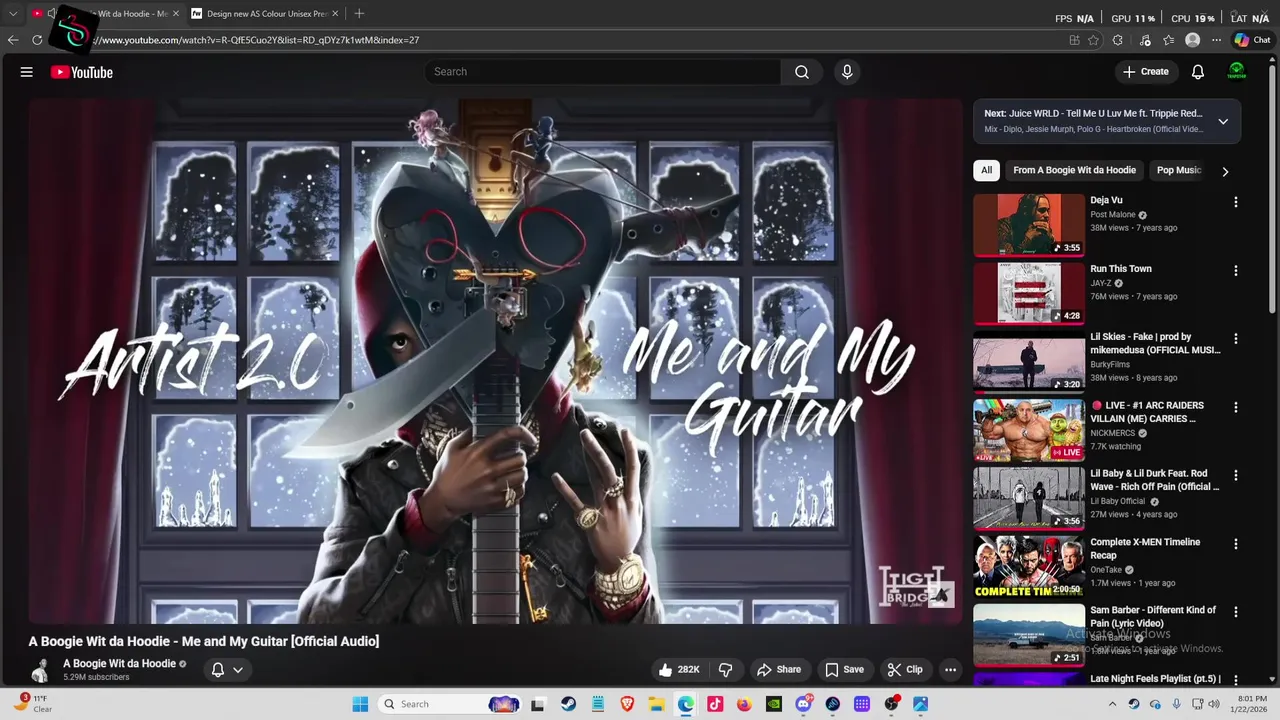
Task: Open Lil Baby & Lil Durk Rich Off Pain thumbnail
Action: [1029, 498]
